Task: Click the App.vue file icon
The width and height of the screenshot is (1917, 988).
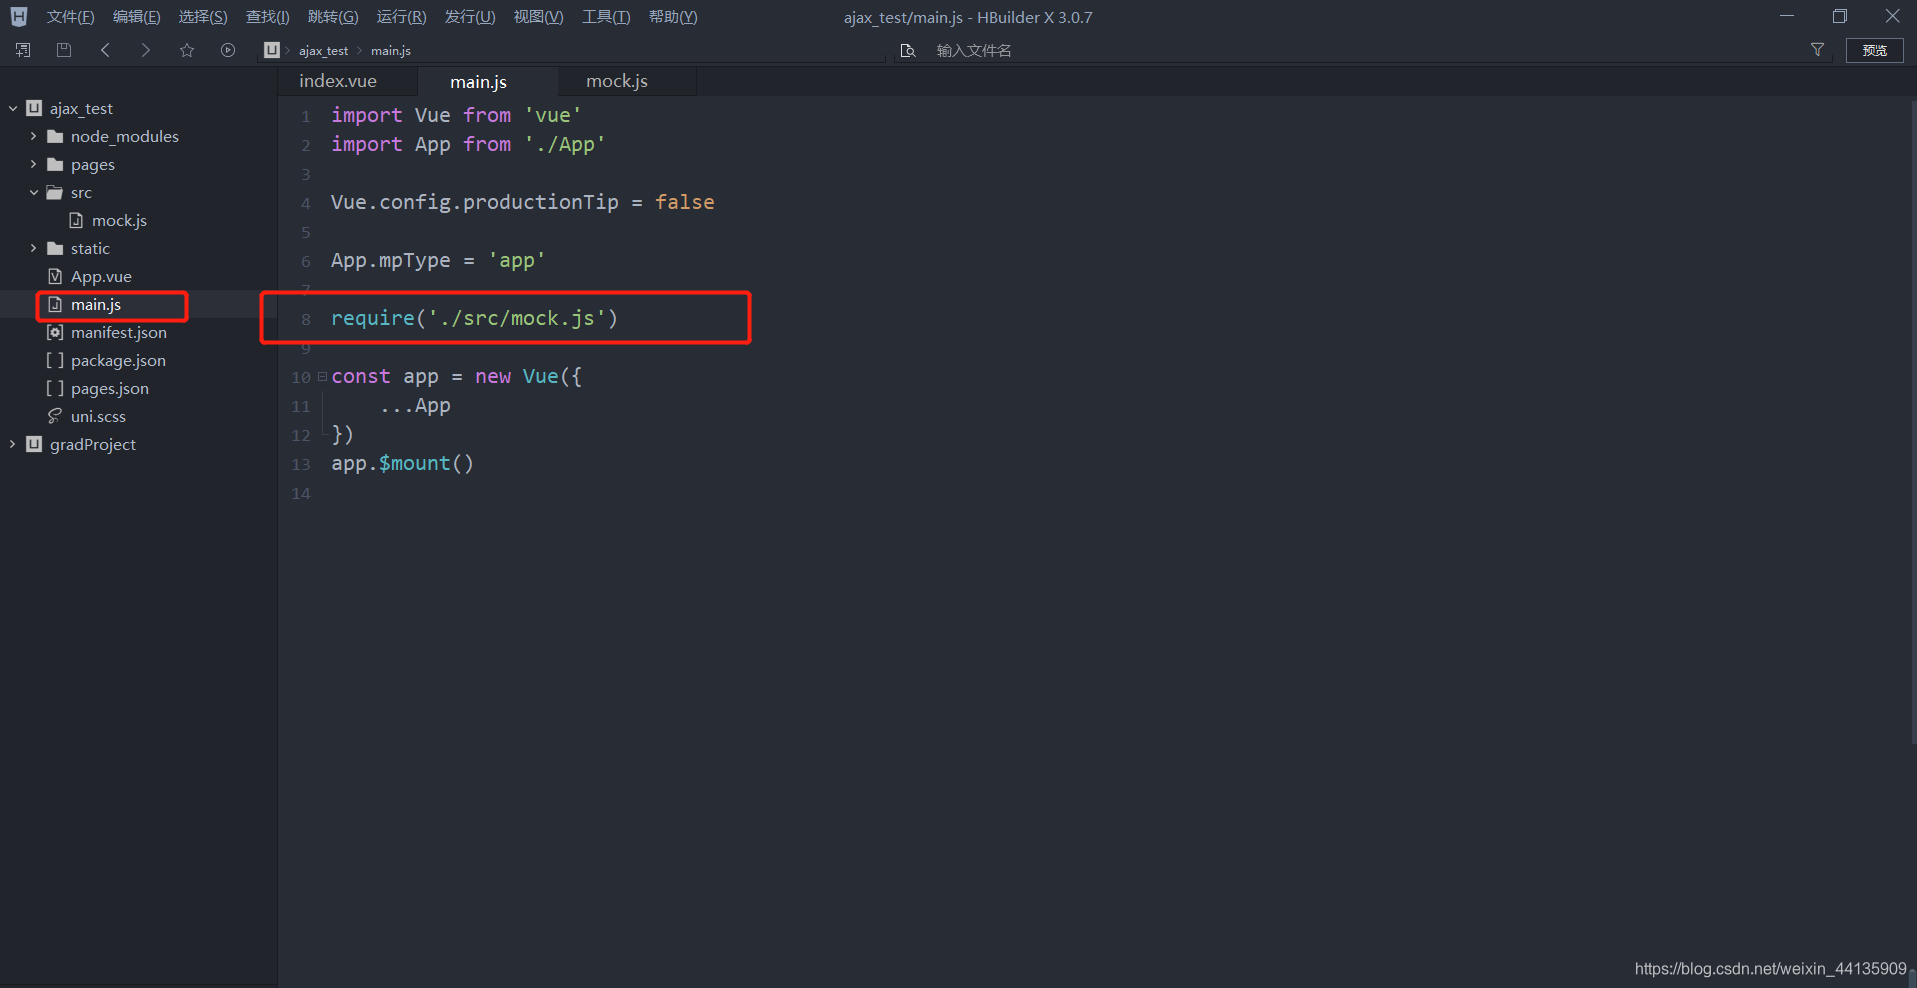Action: pyautogui.click(x=55, y=276)
